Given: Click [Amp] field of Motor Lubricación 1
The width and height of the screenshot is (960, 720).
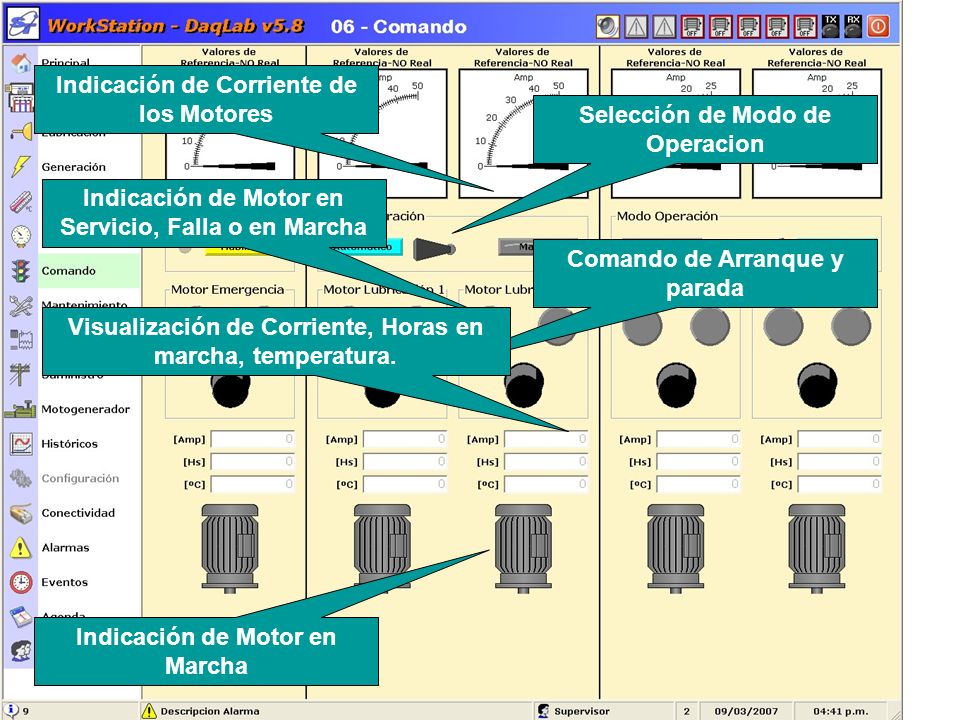Looking at the screenshot, I should click(x=405, y=439).
